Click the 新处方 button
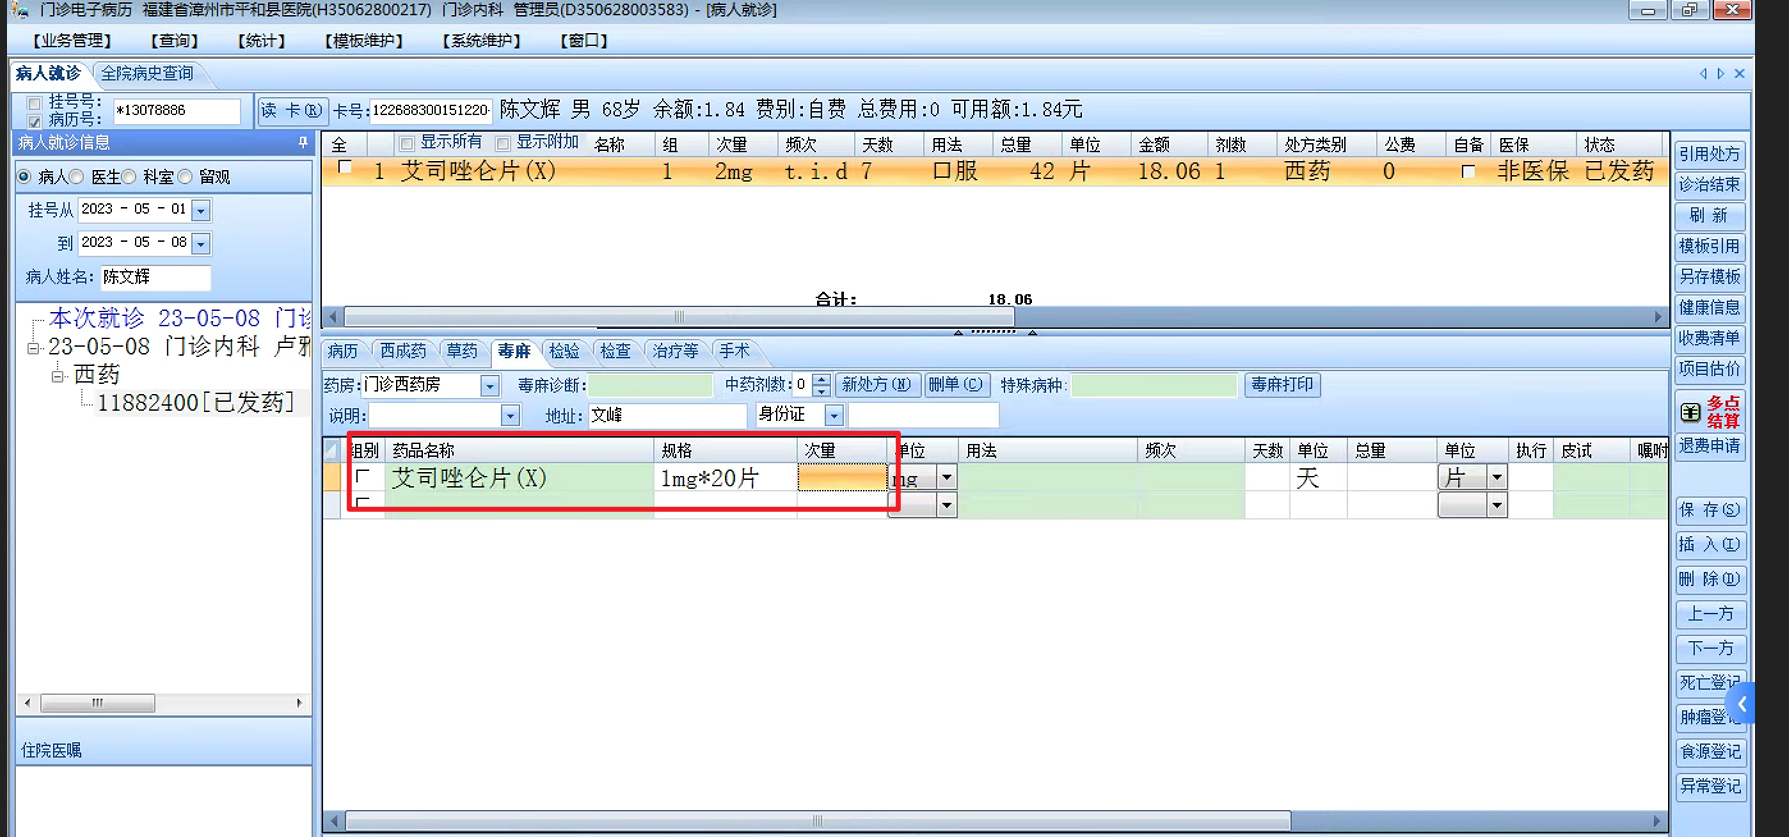 click(876, 385)
